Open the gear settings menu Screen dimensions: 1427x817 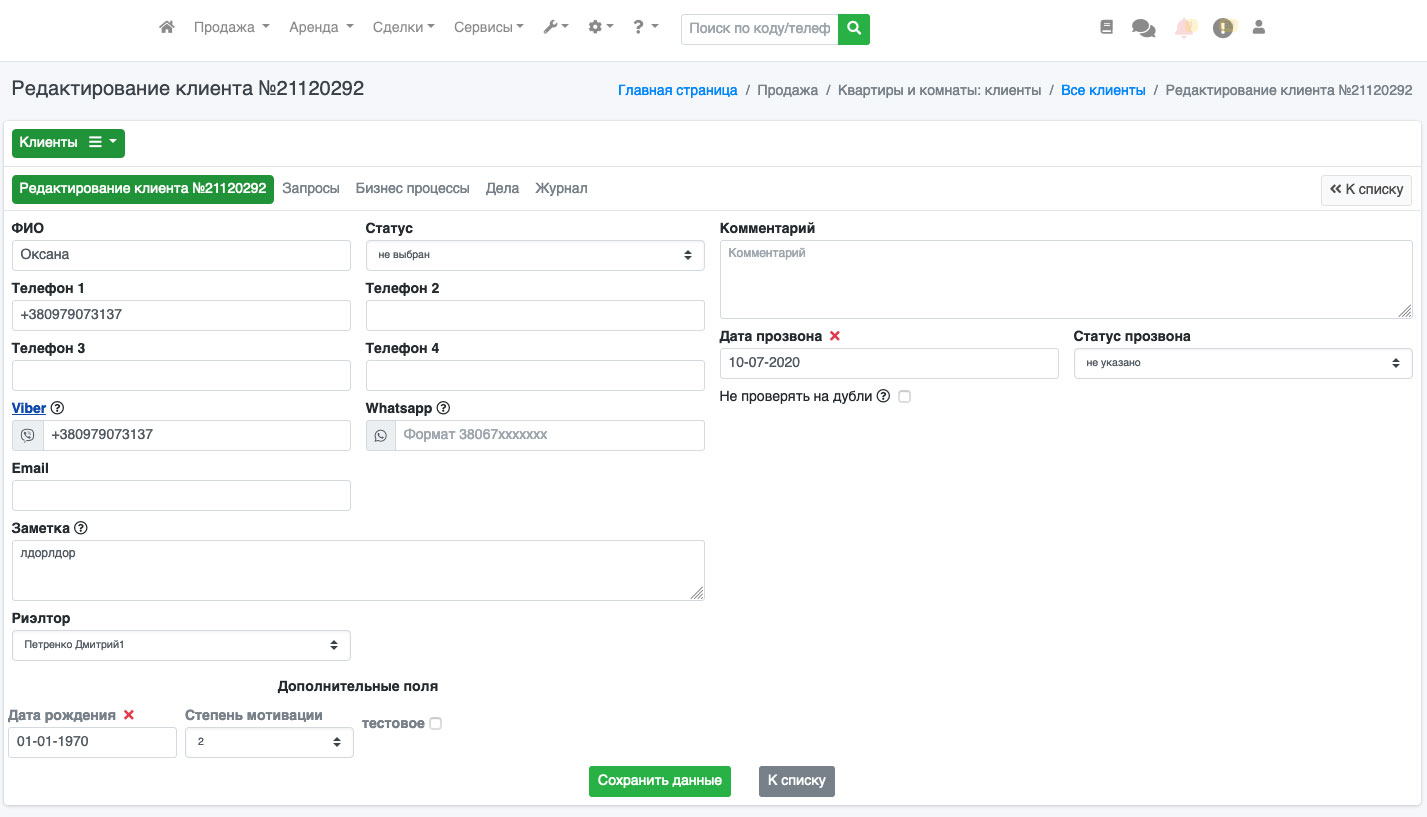point(600,28)
